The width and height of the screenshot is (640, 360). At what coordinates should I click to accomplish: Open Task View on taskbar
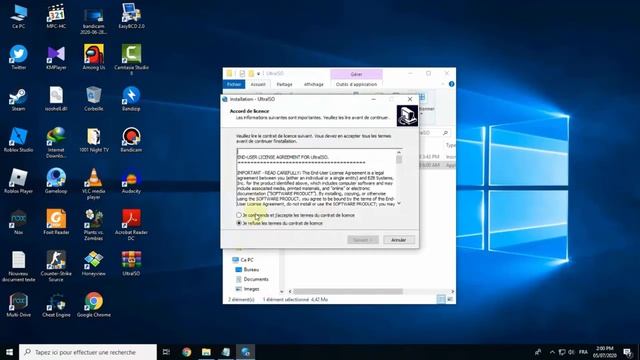tap(166, 352)
